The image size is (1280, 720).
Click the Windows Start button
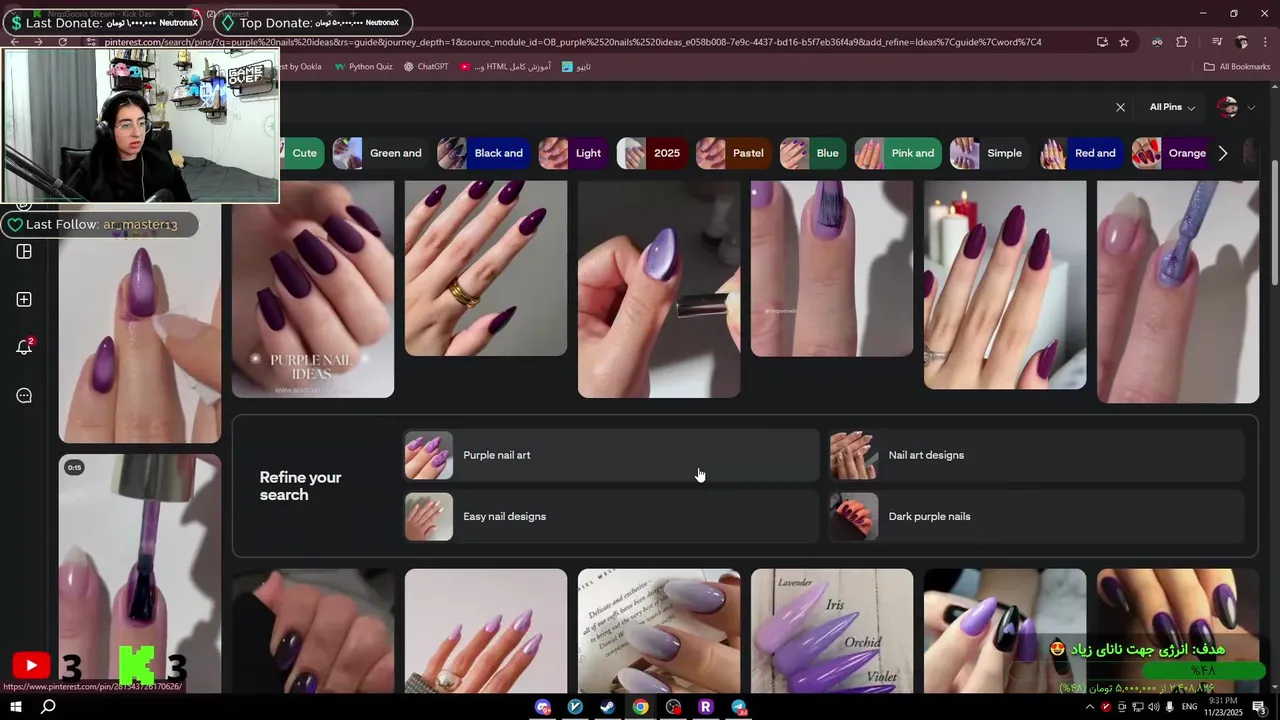coord(15,707)
